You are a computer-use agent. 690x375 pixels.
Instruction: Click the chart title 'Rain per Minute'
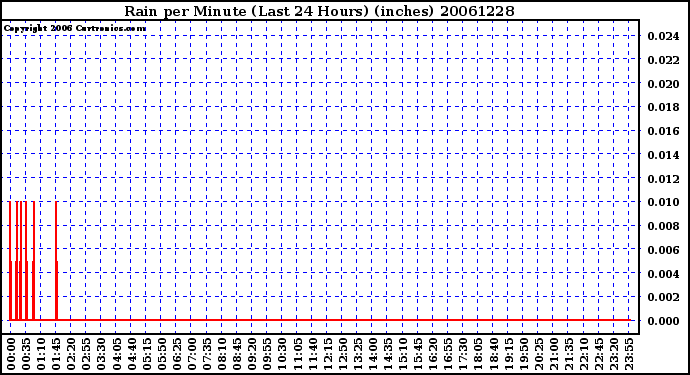[185, 11]
